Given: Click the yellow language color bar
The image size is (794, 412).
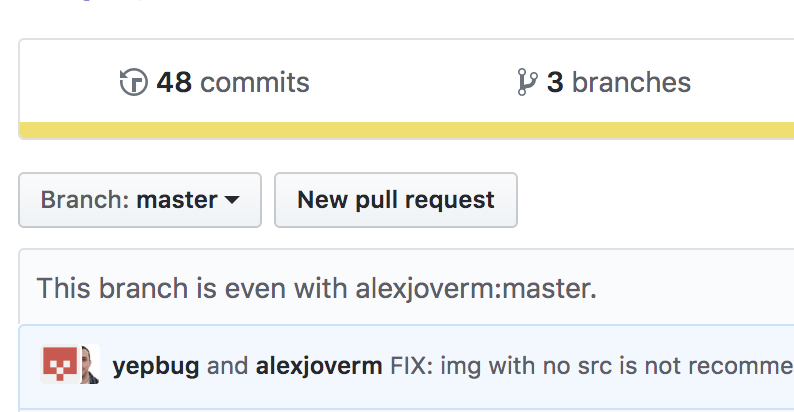Looking at the screenshot, I should pyautogui.click(x=400, y=130).
